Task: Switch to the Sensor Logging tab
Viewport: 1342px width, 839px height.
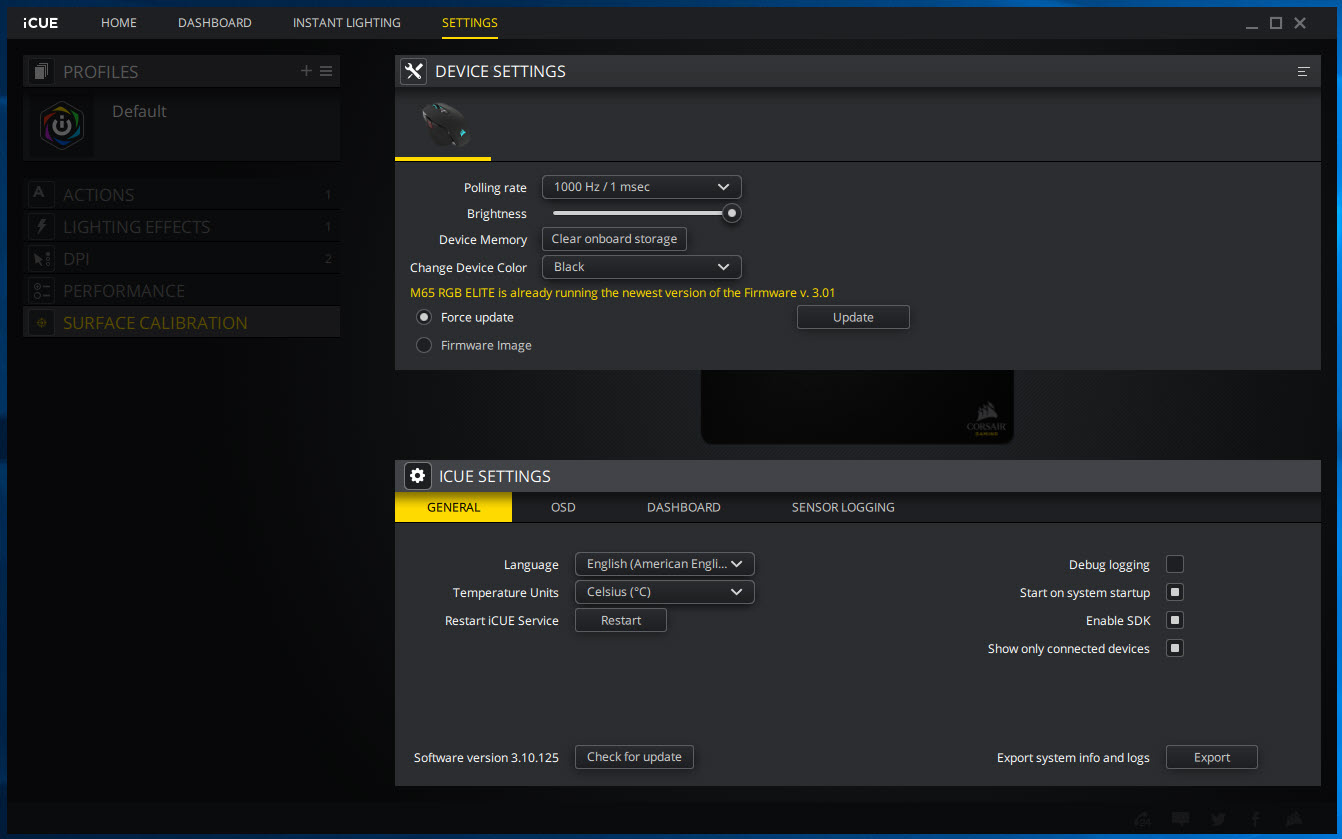Action: click(843, 507)
